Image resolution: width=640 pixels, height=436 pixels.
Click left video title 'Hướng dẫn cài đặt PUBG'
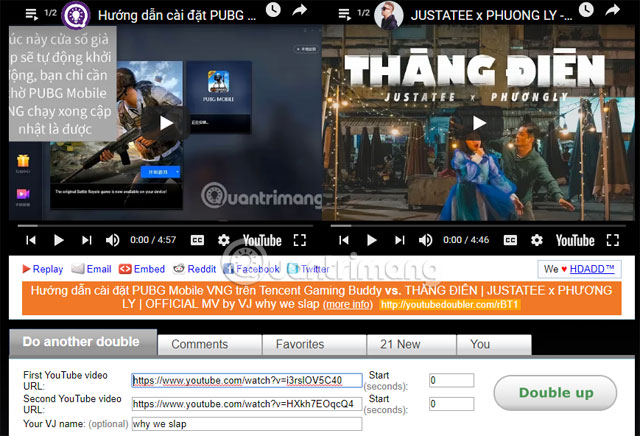tap(177, 16)
